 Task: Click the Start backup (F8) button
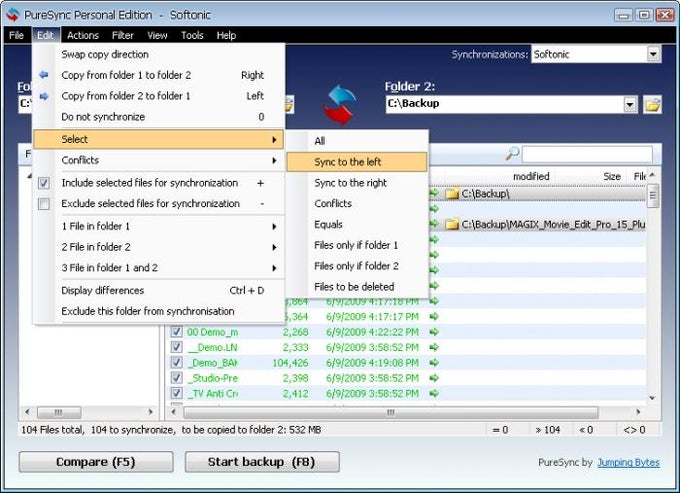tap(262, 462)
